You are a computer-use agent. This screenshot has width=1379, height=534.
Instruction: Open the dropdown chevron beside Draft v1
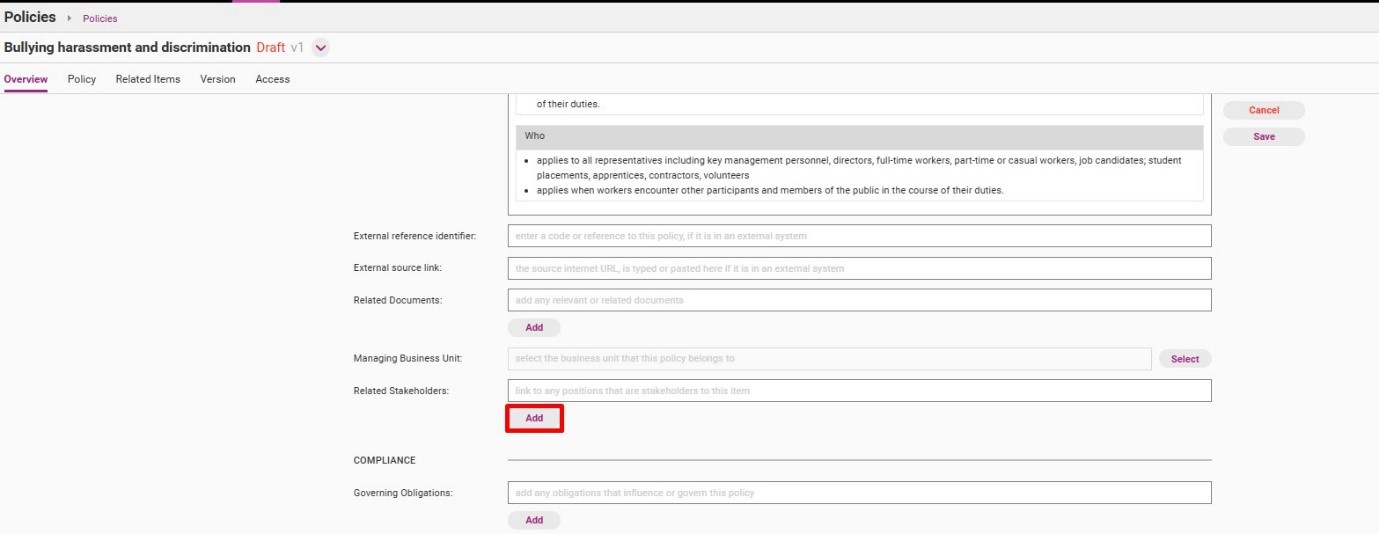[321, 48]
